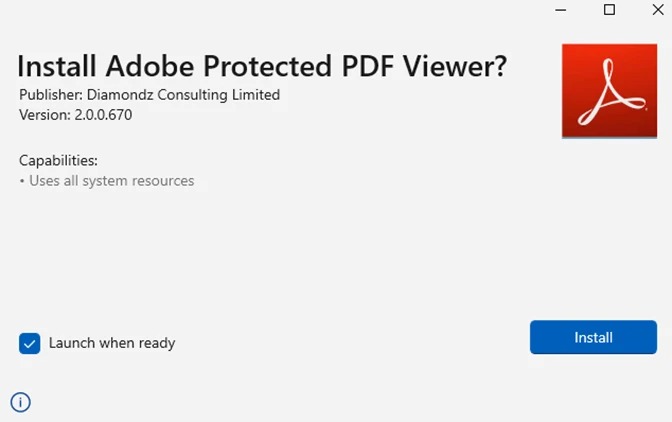The height and width of the screenshot is (422, 672).
Task: Click the red Adobe PDF logo
Action: 608,90
